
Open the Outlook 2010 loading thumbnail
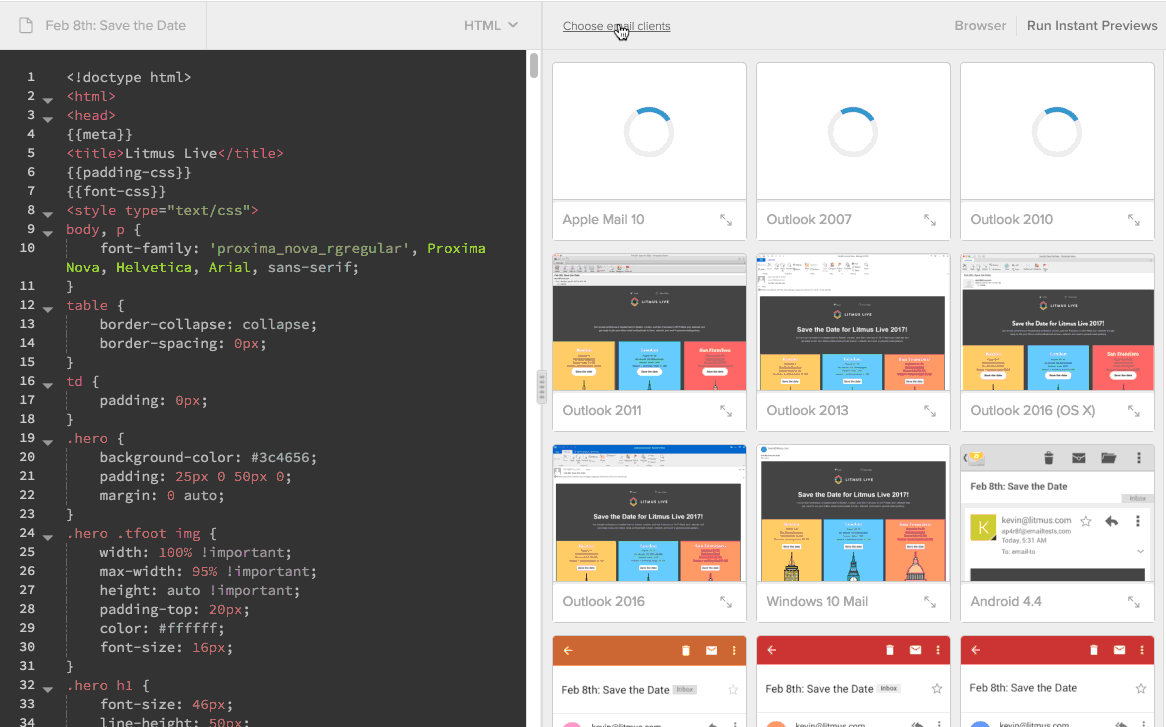pyautogui.click(x=1057, y=132)
